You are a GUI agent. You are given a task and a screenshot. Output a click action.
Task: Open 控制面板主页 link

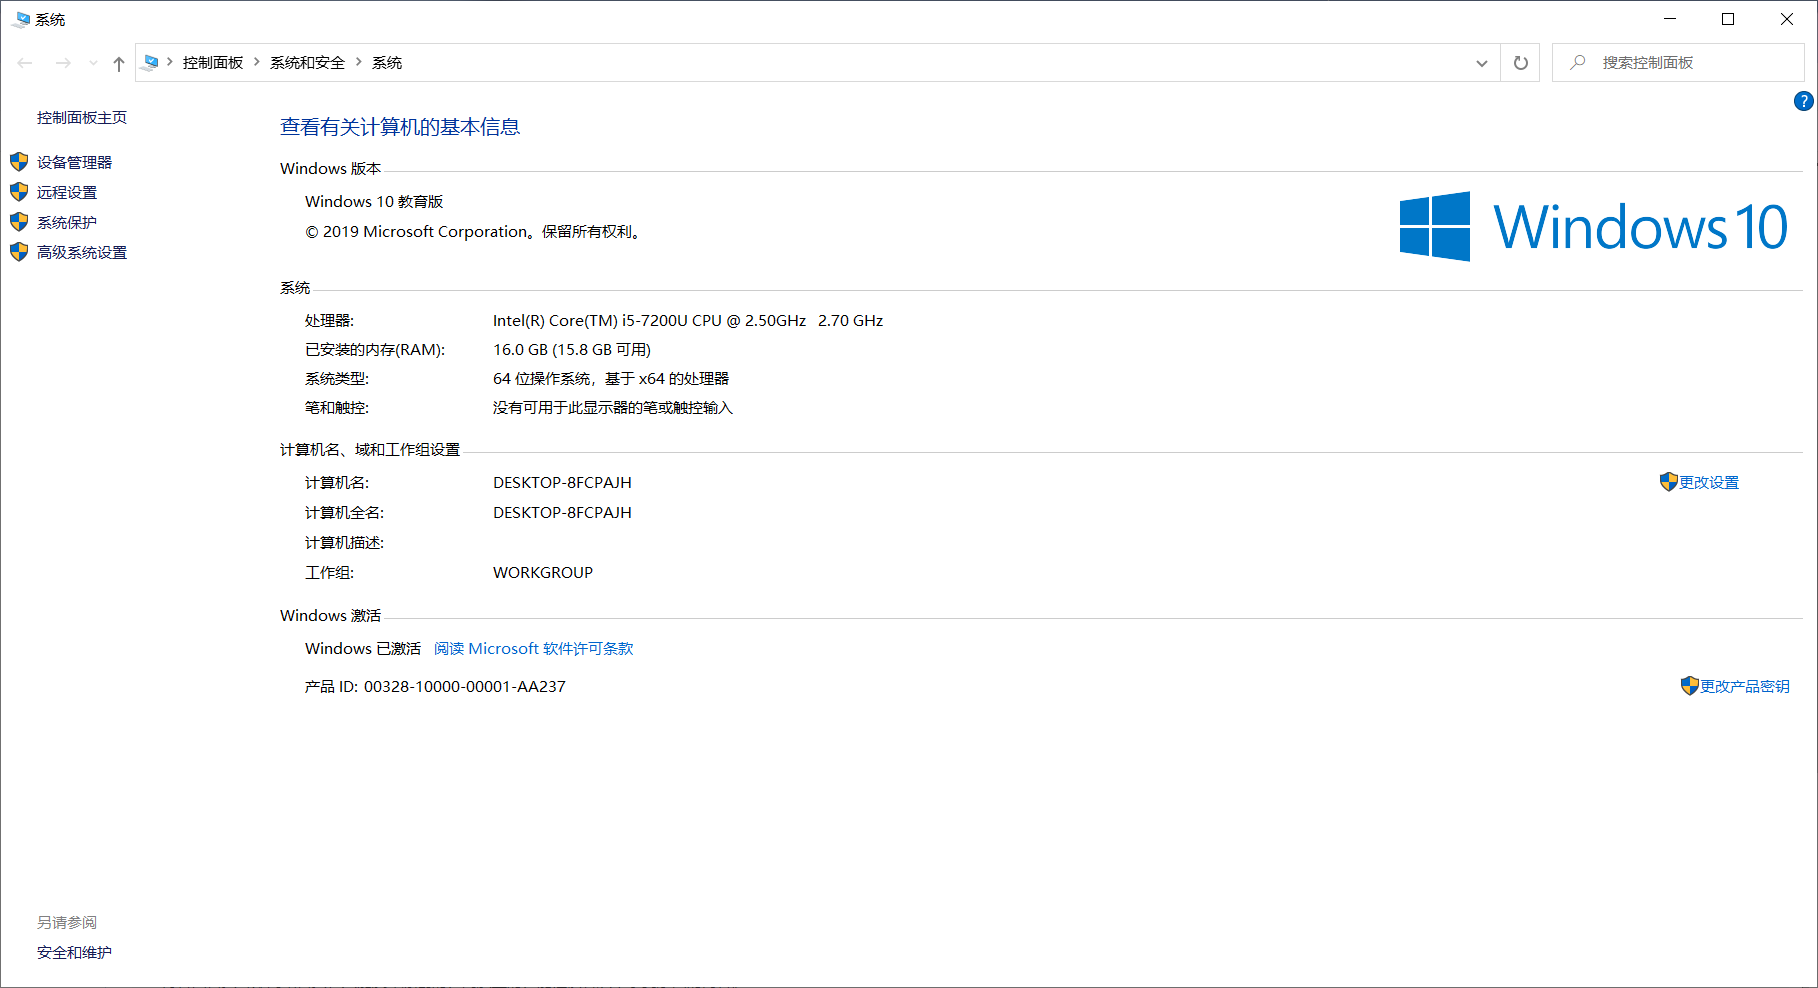[x=82, y=117]
